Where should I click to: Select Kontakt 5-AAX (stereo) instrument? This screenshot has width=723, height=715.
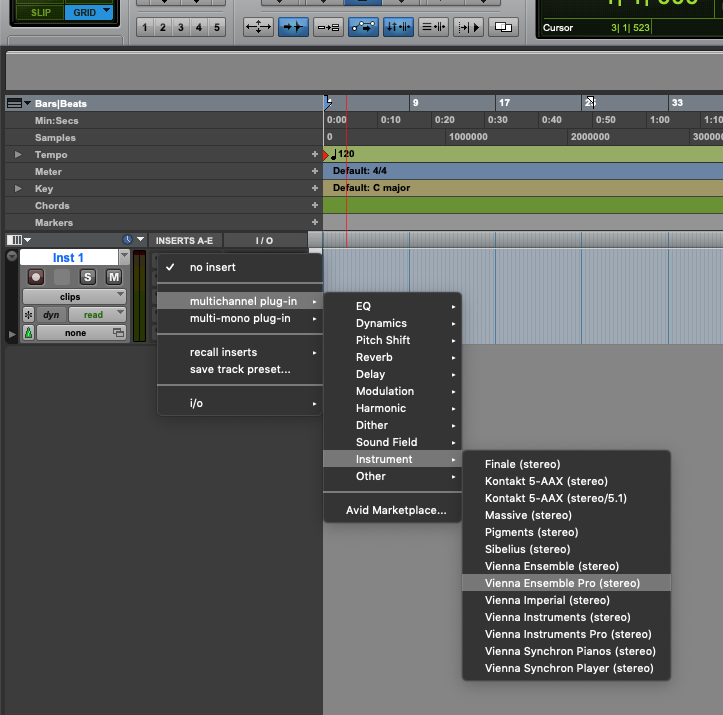tap(566, 481)
